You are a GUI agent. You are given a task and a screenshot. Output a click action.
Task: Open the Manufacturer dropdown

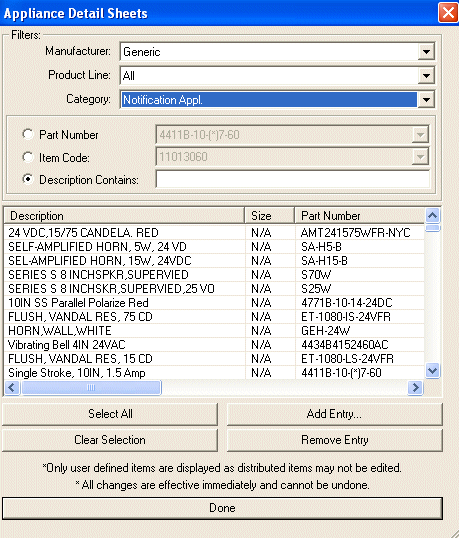point(426,52)
